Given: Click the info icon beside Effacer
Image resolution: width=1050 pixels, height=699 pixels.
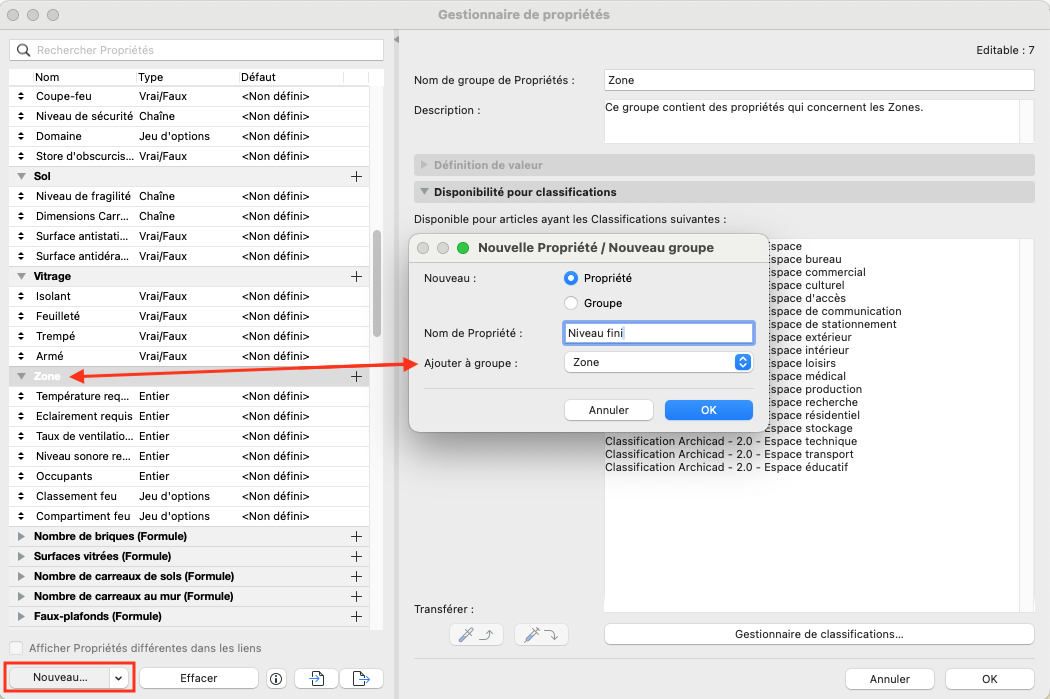Looking at the screenshot, I should pyautogui.click(x=276, y=678).
